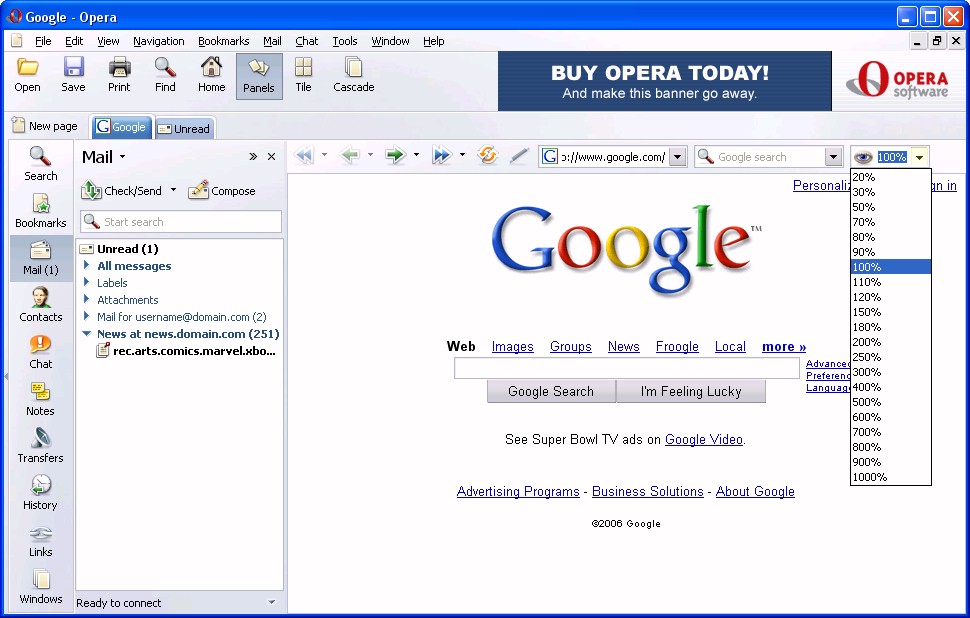Viewport: 970px width, 618px height.
Task: Click the Save floppy disk icon
Action: click(x=74, y=67)
